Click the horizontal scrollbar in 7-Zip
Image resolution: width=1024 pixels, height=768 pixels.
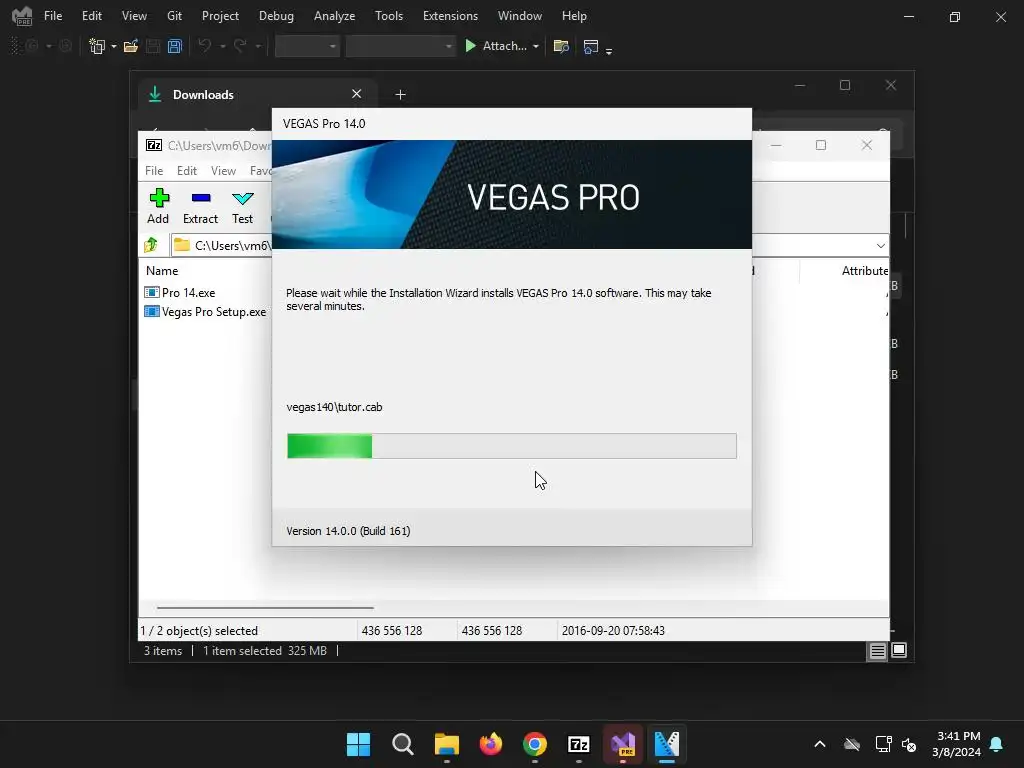coord(264,607)
